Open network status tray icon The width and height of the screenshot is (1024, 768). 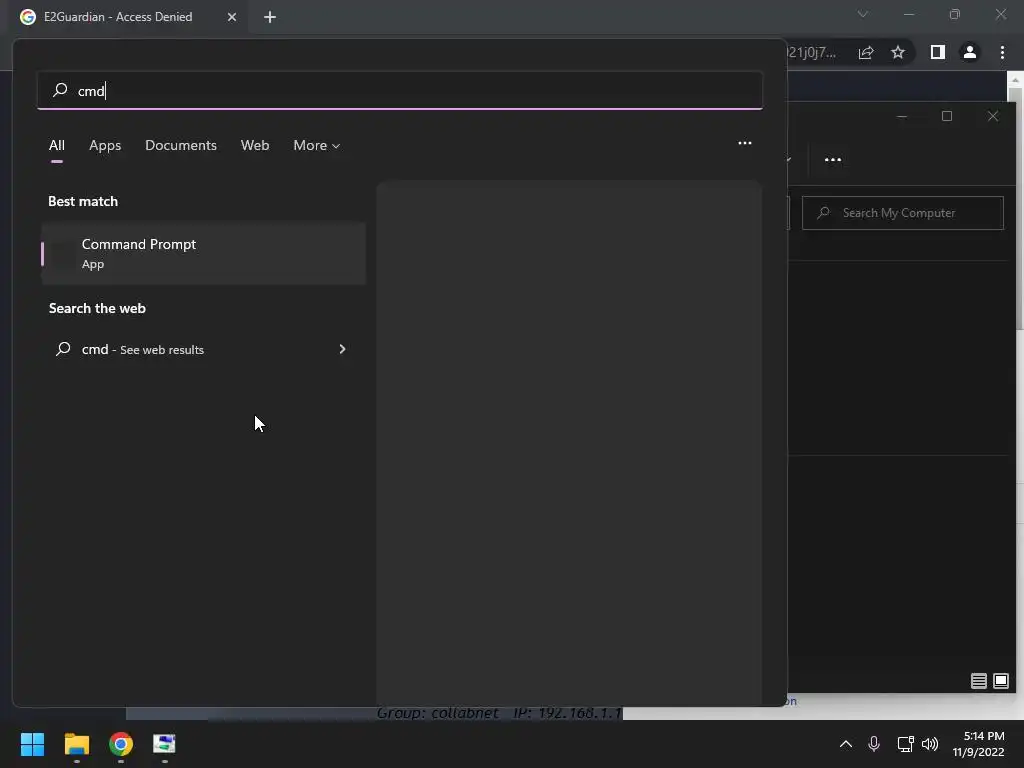[905, 744]
